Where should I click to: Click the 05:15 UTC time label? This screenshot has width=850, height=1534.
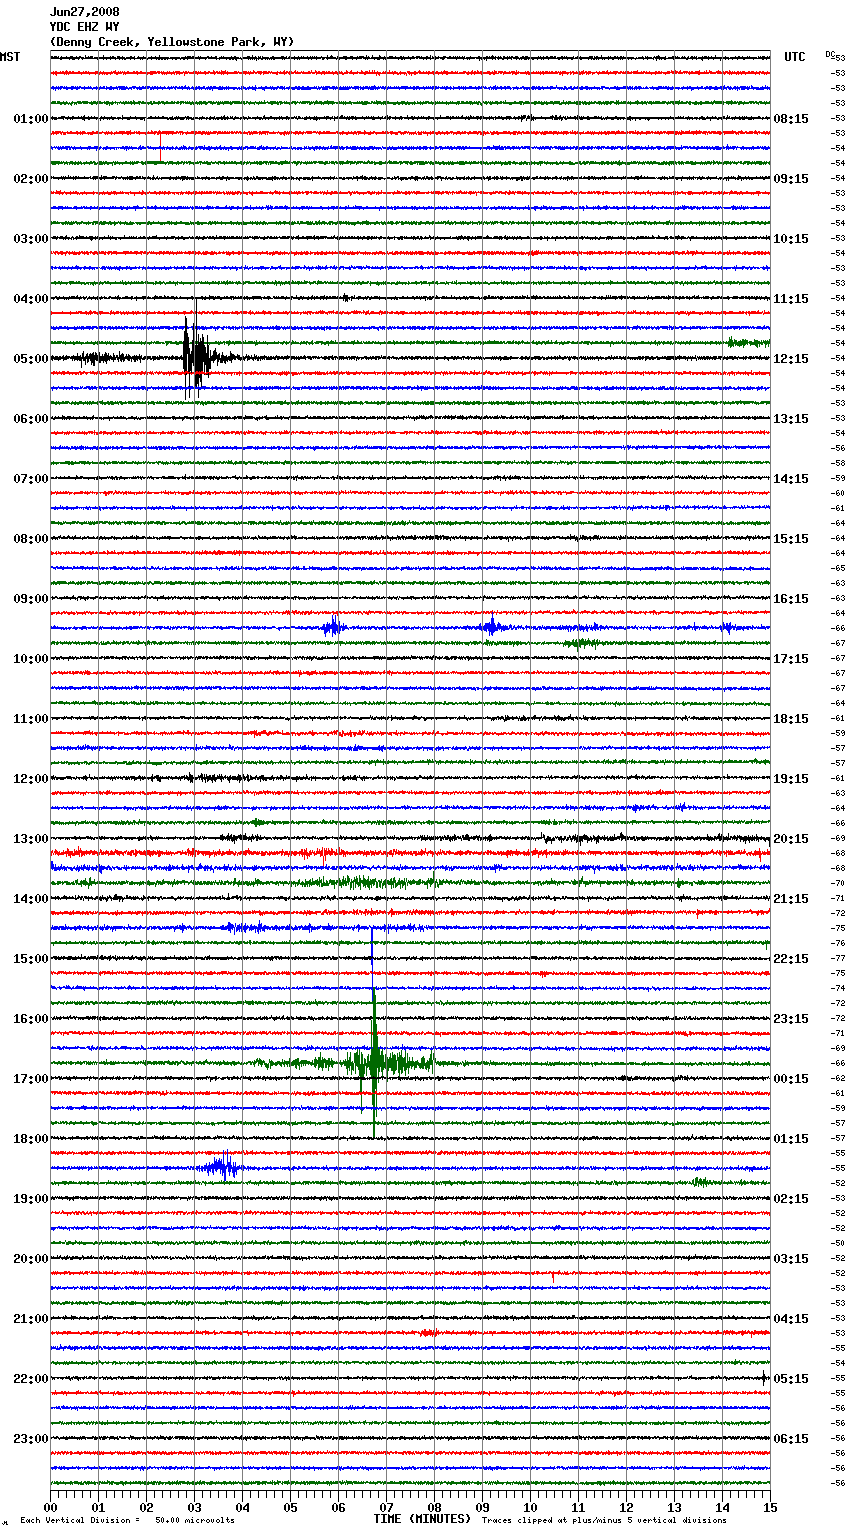click(x=791, y=1379)
